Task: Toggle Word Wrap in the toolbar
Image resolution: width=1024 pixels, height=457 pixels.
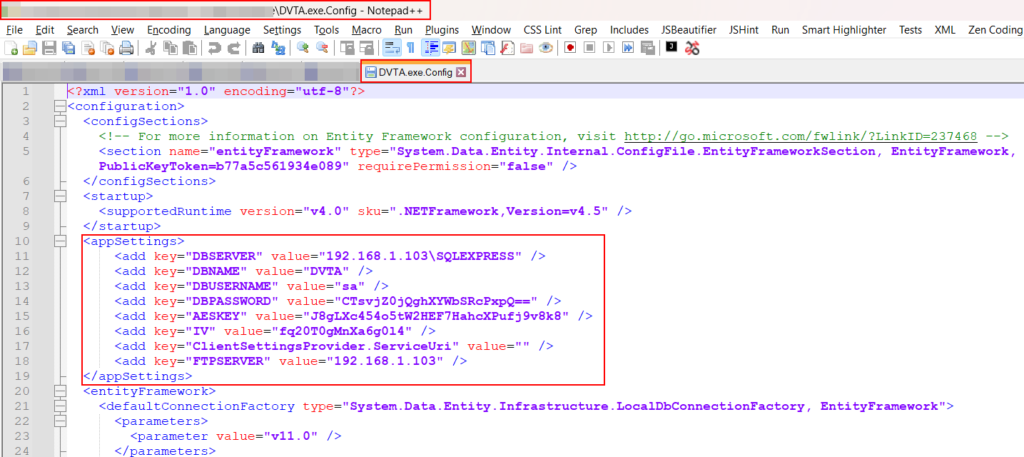Action: click(392, 48)
